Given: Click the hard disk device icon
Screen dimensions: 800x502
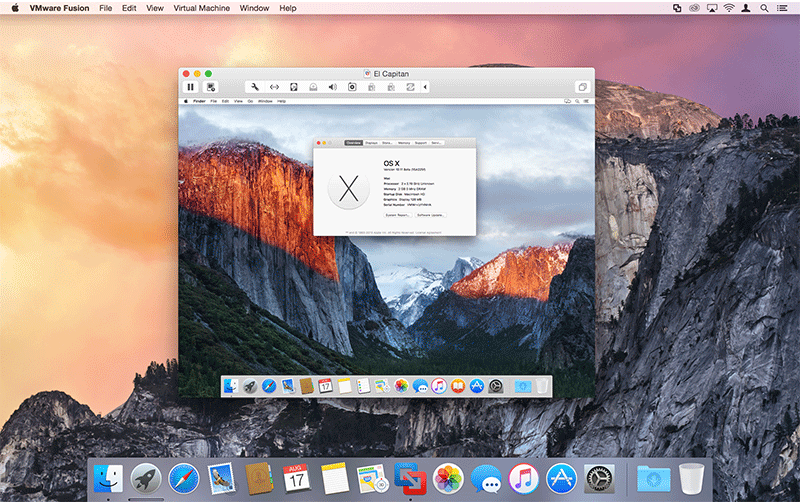Looking at the screenshot, I should (x=293, y=87).
